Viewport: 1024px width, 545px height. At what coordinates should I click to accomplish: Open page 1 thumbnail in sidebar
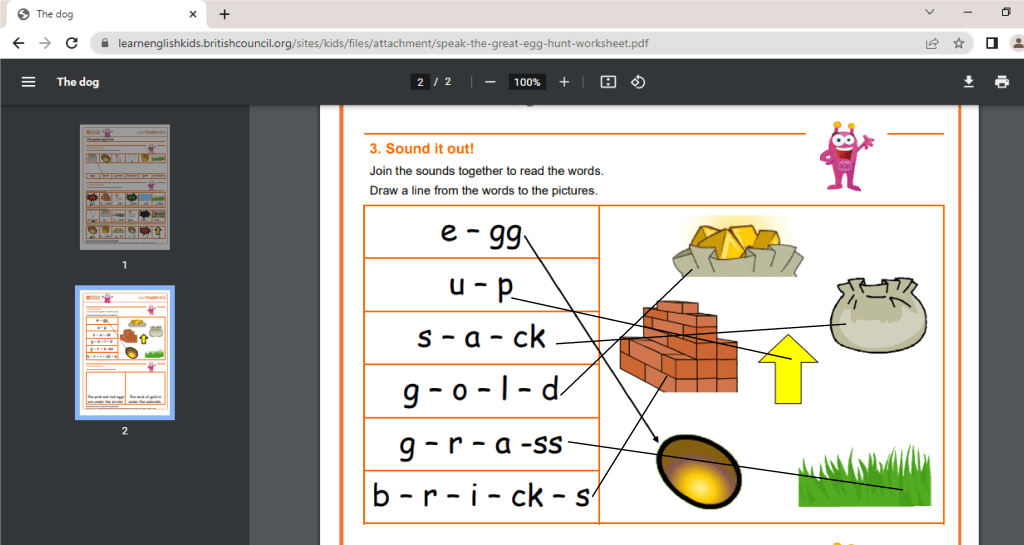pyautogui.click(x=124, y=187)
